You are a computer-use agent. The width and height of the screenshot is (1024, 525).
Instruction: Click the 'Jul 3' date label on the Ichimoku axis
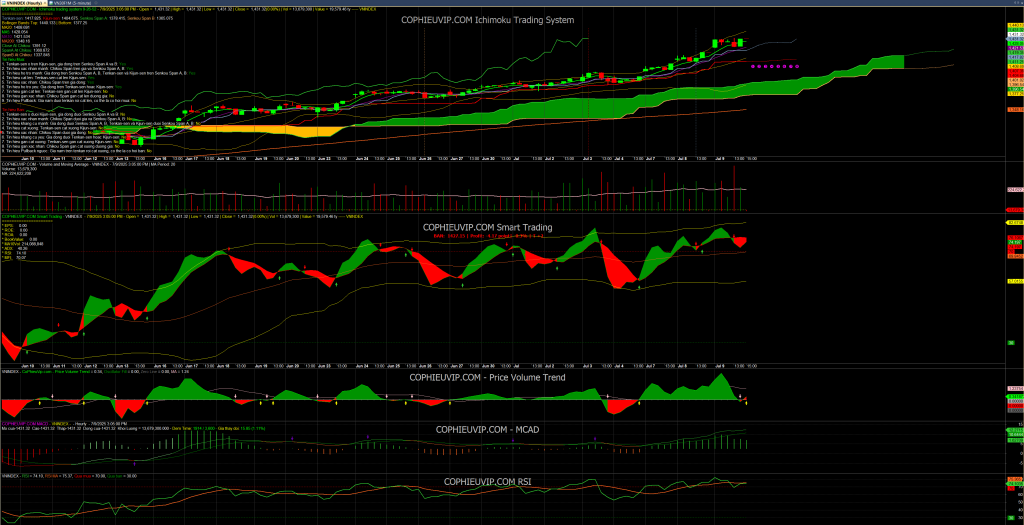click(587, 158)
